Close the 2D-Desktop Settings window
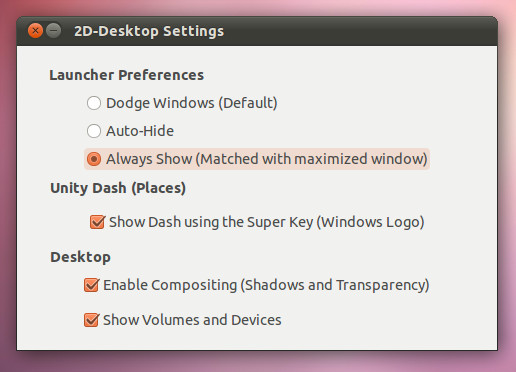This screenshot has height=372, width=516. pyautogui.click(x=35, y=31)
